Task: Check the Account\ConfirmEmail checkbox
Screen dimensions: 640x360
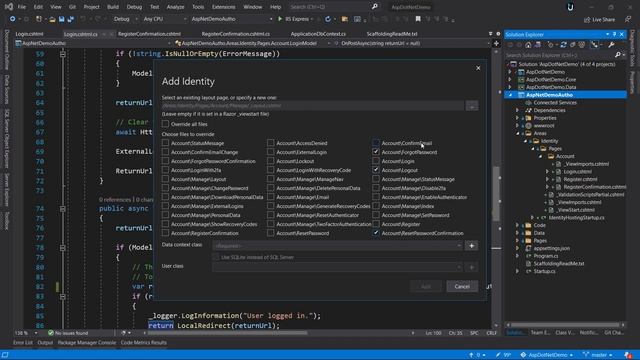Action: 376,143
